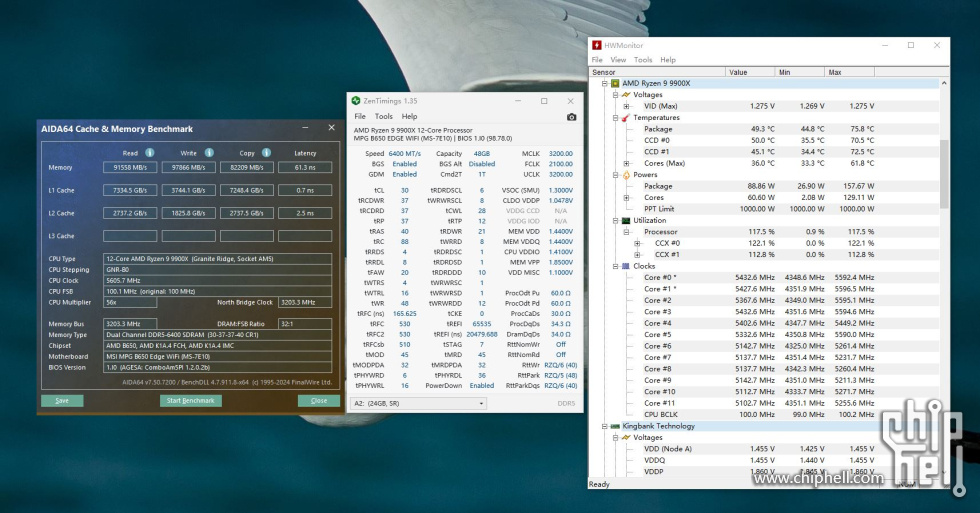Viewport: 980px width, 513px height.
Task: Click the AIDA64 Save button
Action: (x=62, y=401)
